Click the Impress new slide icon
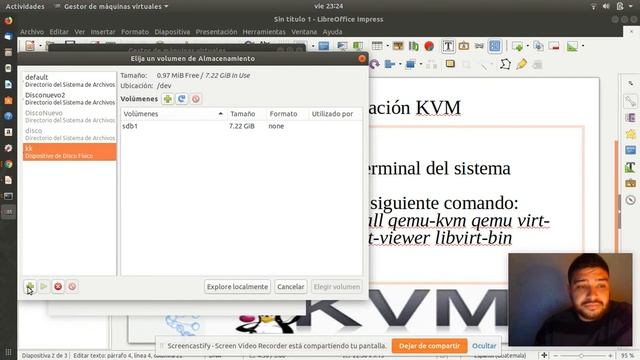640x360 pixels. pos(517,46)
